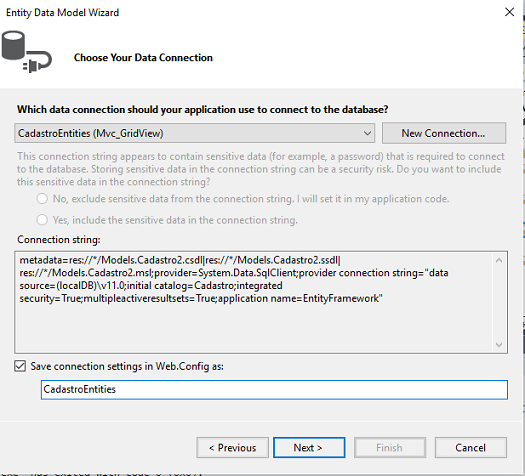Click the connection string scrollbar down arrow

tap(499, 345)
